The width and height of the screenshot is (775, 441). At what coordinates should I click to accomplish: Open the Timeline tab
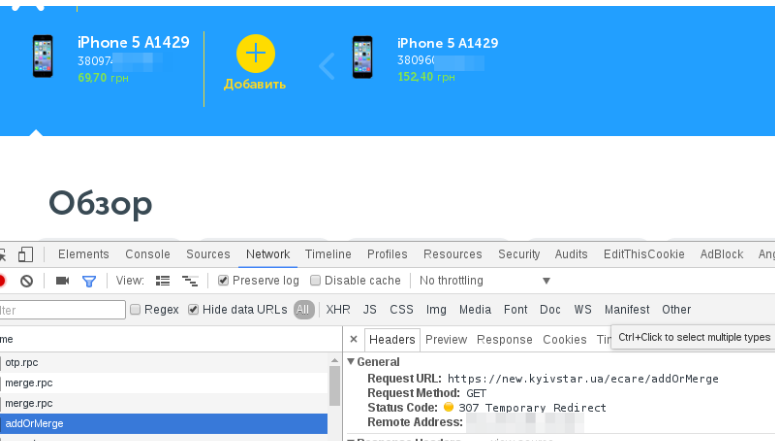pyautogui.click(x=328, y=254)
